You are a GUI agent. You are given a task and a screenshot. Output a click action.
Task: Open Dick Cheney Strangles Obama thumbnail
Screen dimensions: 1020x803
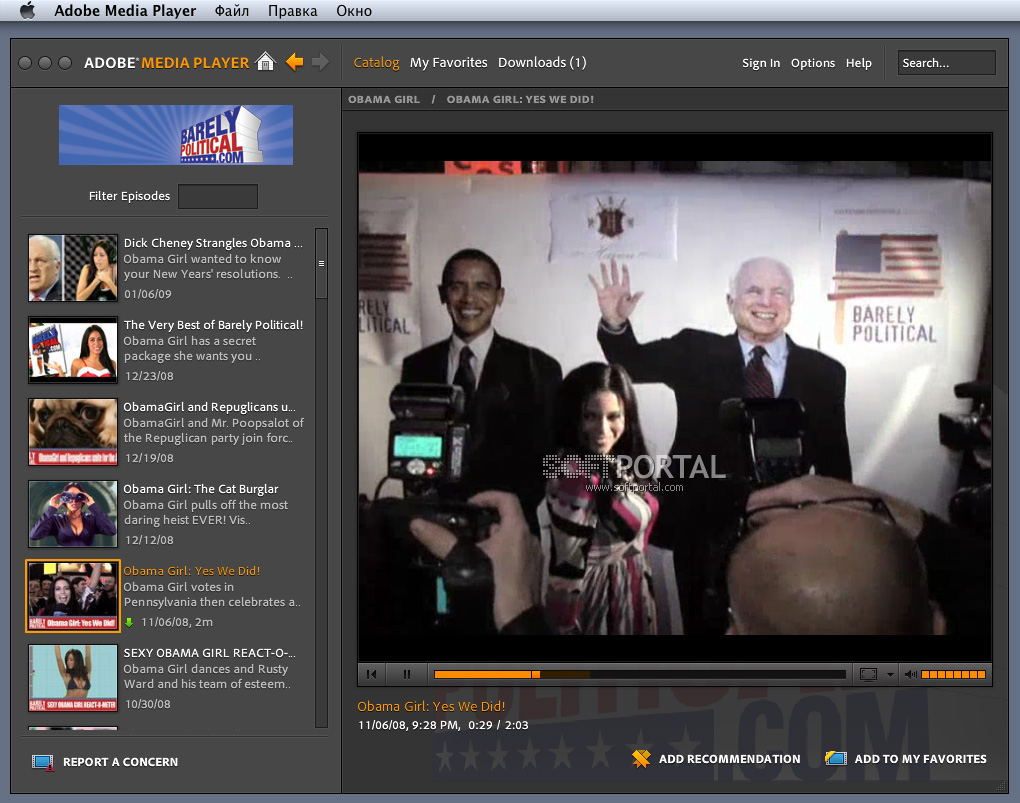tap(73, 267)
